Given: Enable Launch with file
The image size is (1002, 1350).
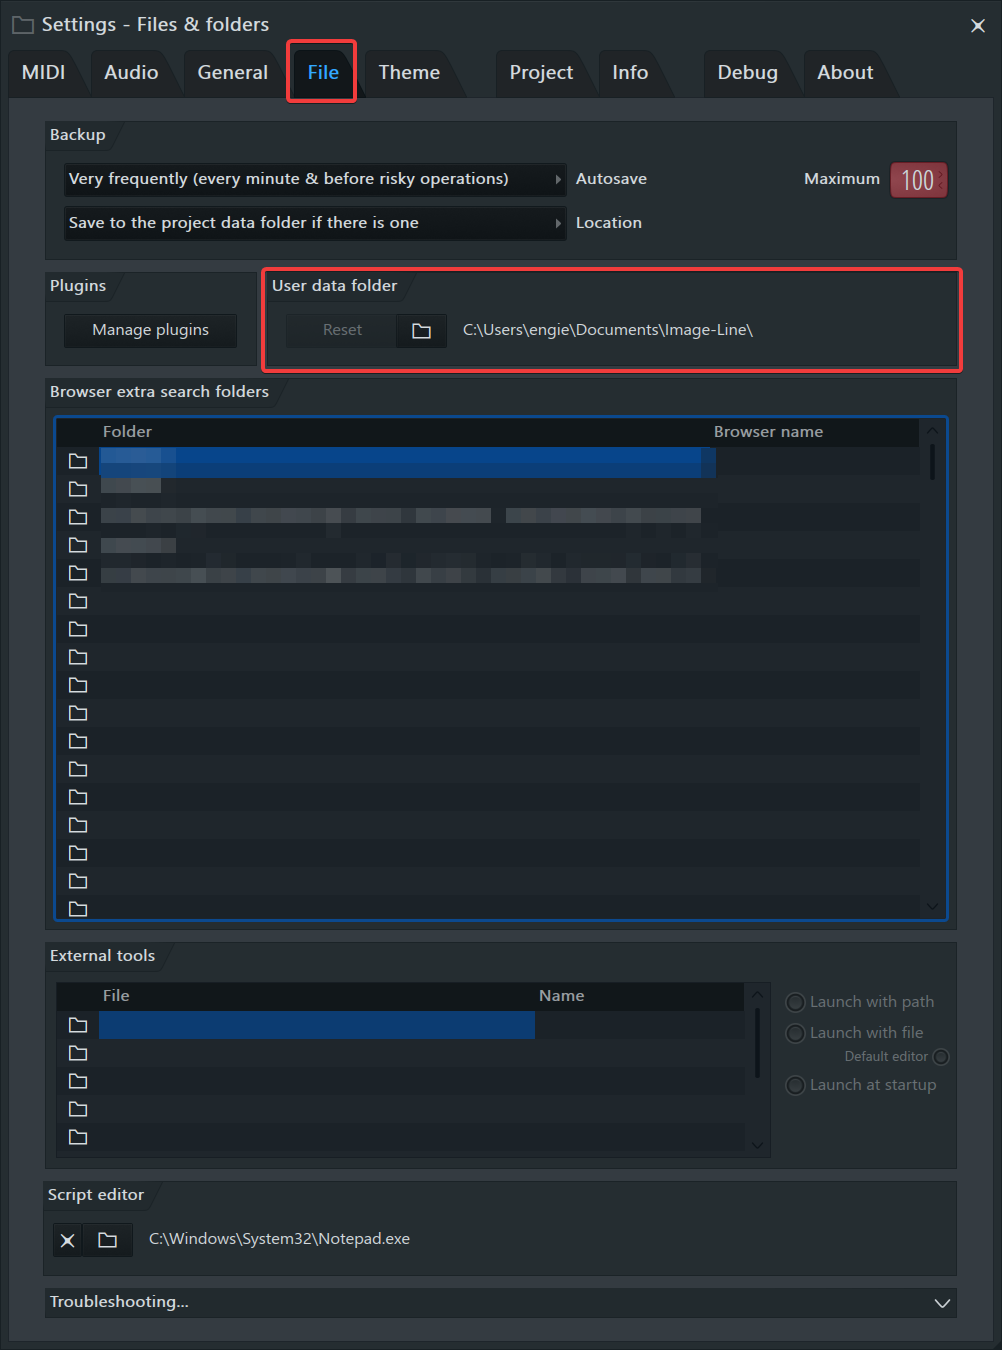Looking at the screenshot, I should (x=795, y=1033).
